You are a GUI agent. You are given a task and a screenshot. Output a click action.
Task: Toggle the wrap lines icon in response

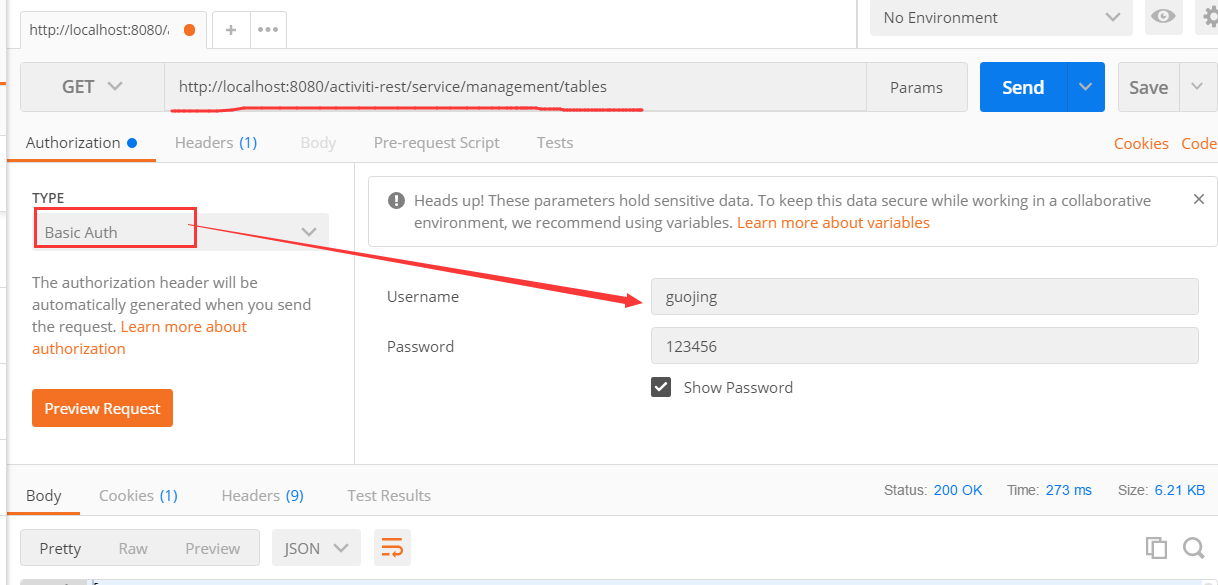(x=392, y=548)
